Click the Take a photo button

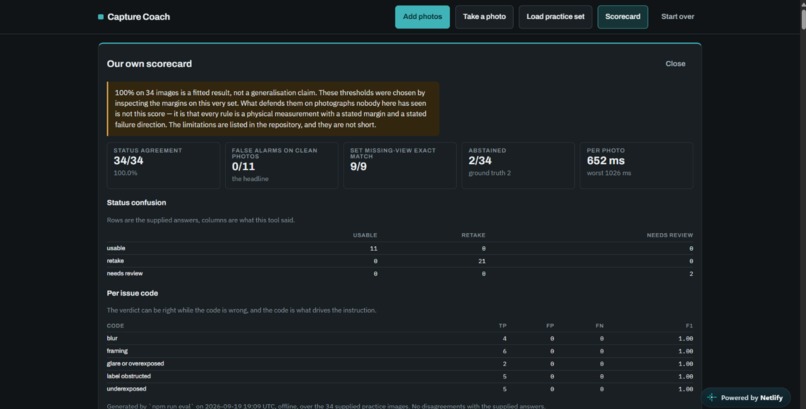pyautogui.click(x=484, y=17)
